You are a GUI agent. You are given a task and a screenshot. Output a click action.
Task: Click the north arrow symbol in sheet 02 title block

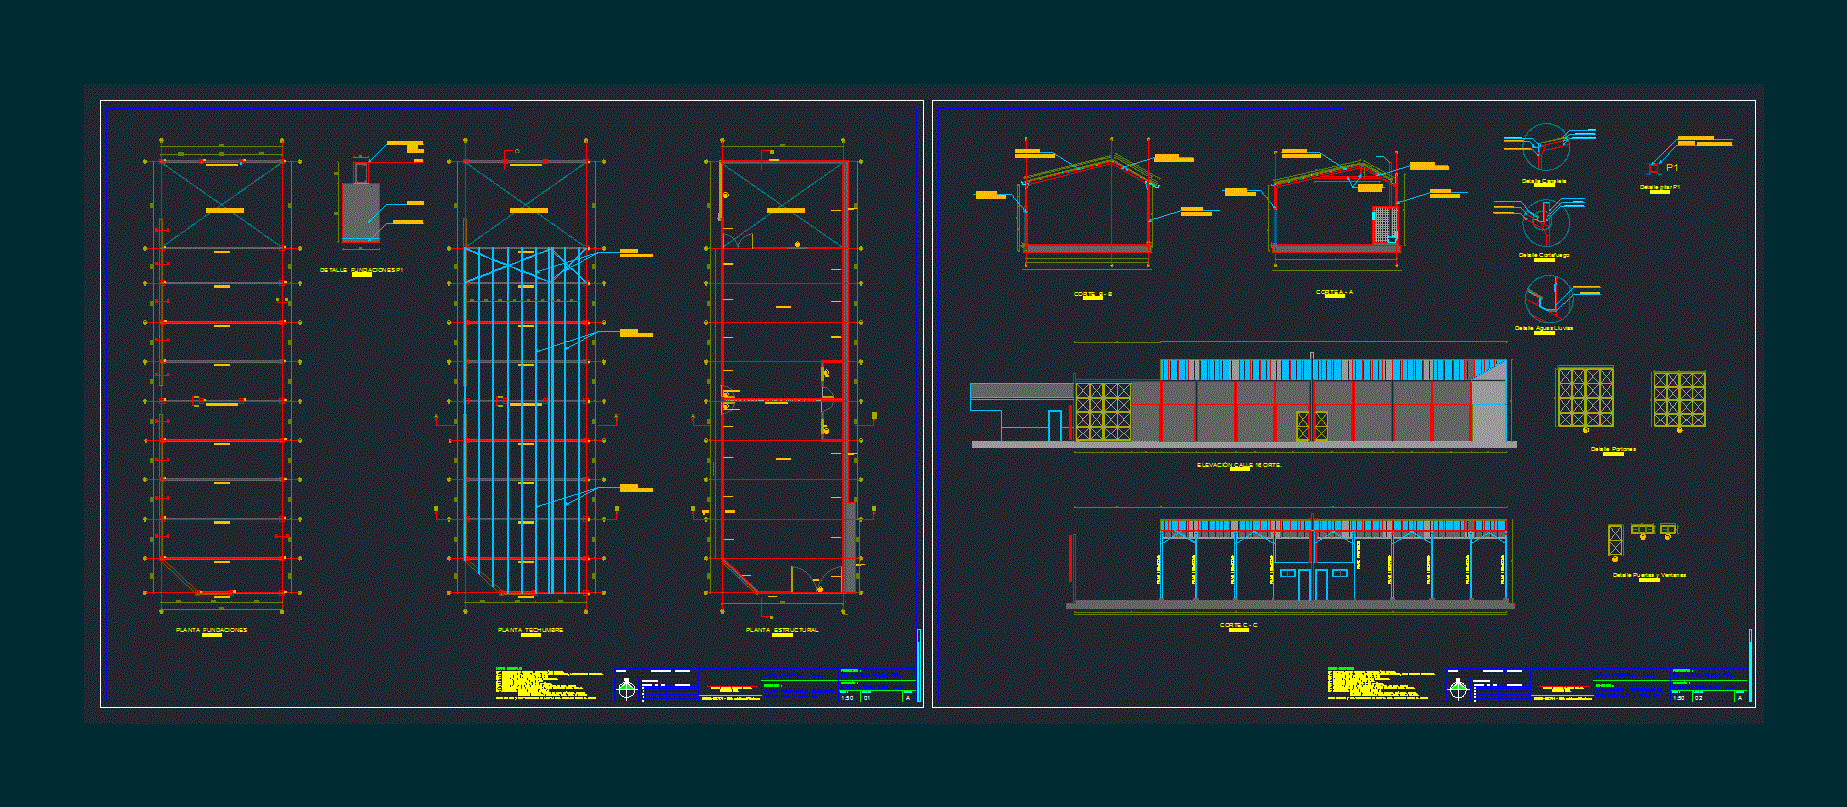[x=1458, y=689]
